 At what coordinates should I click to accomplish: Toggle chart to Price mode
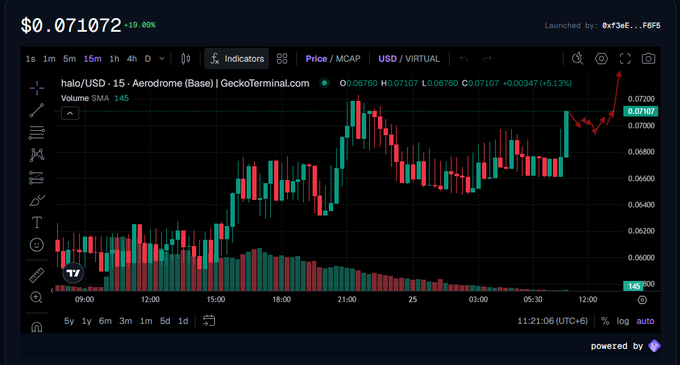coord(316,59)
